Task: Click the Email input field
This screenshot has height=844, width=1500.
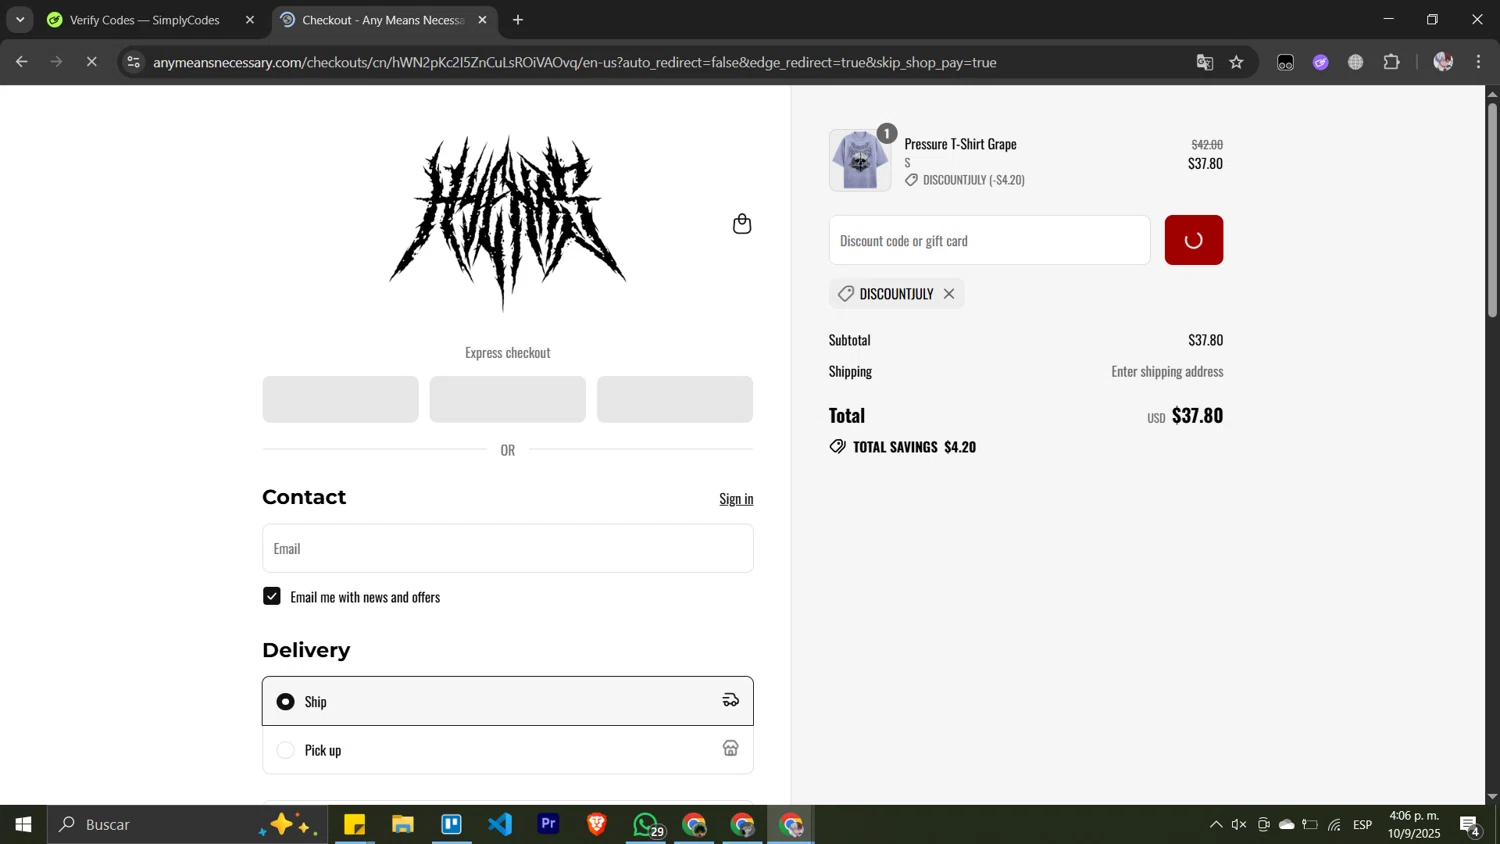Action: [x=508, y=548]
